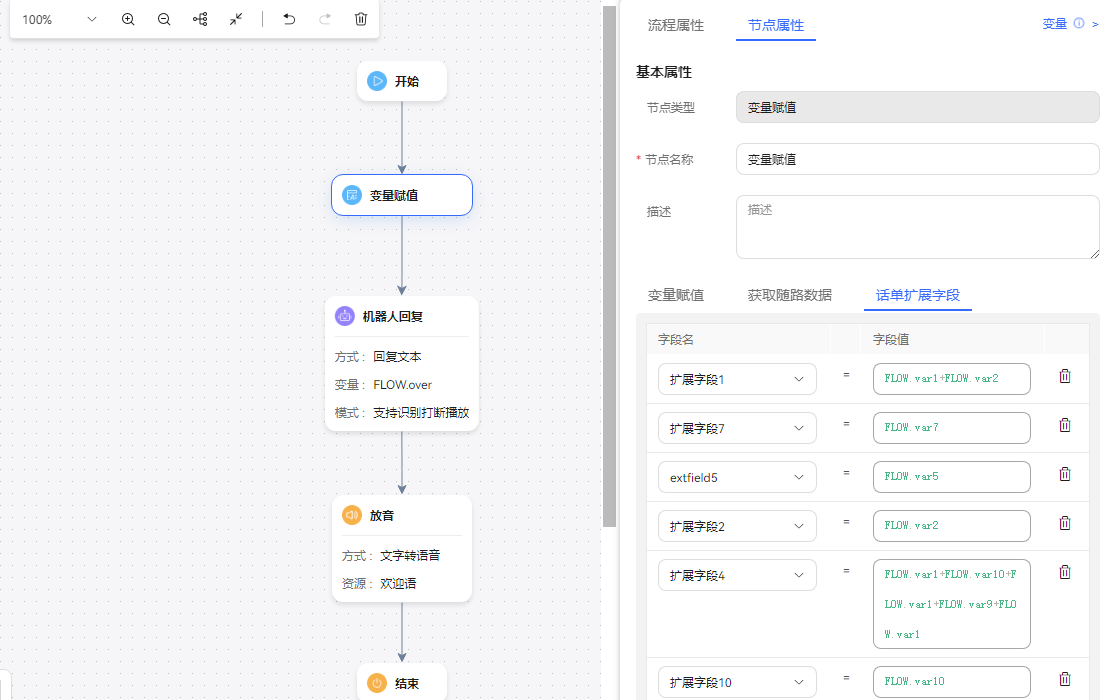
Task: Select the 开始 node title
Action: coord(407,81)
